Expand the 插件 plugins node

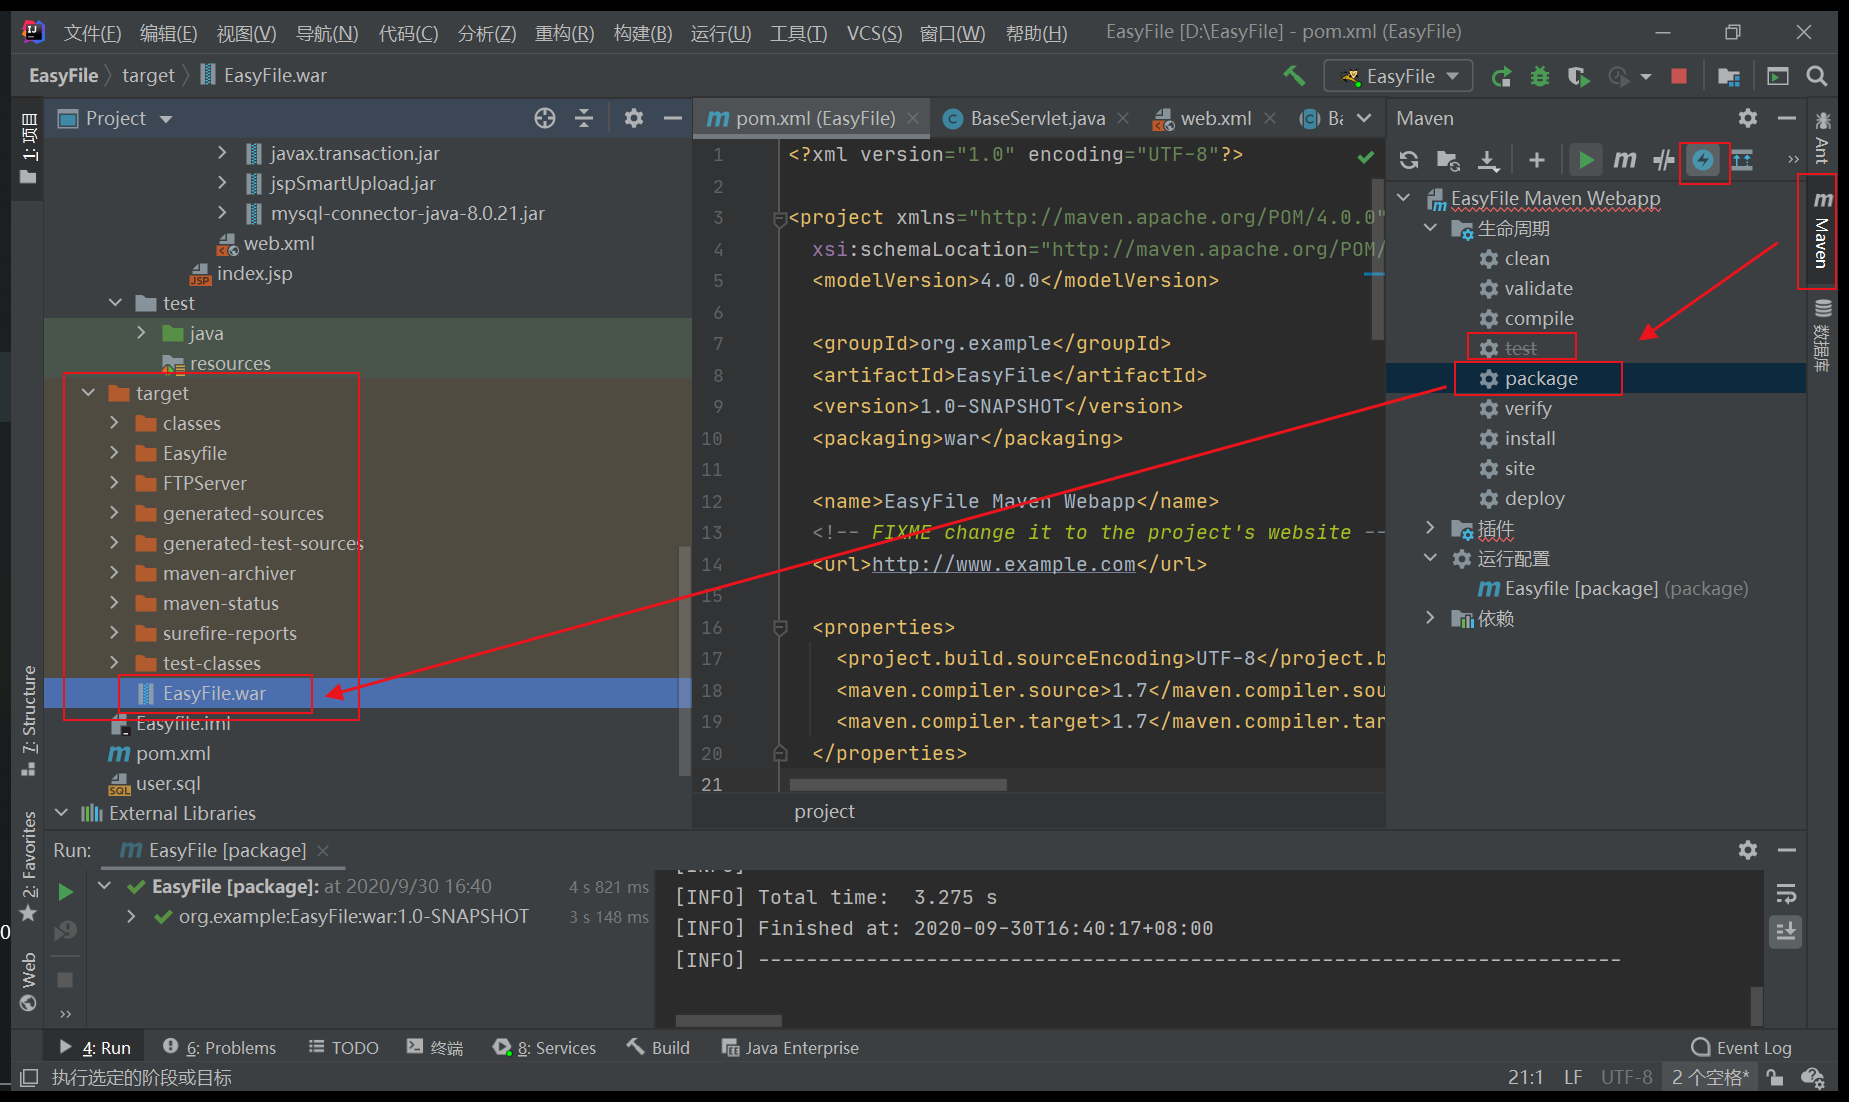pos(1430,528)
